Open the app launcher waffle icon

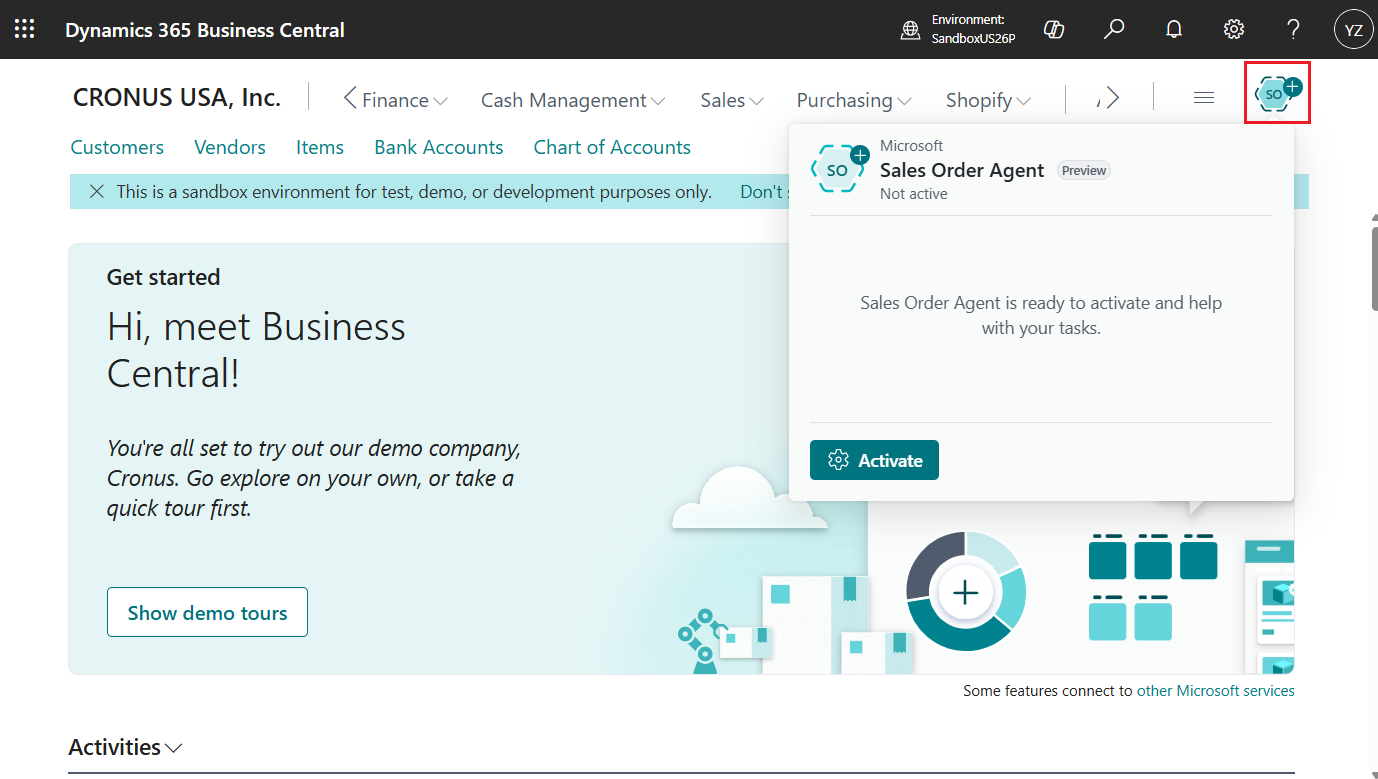24,29
